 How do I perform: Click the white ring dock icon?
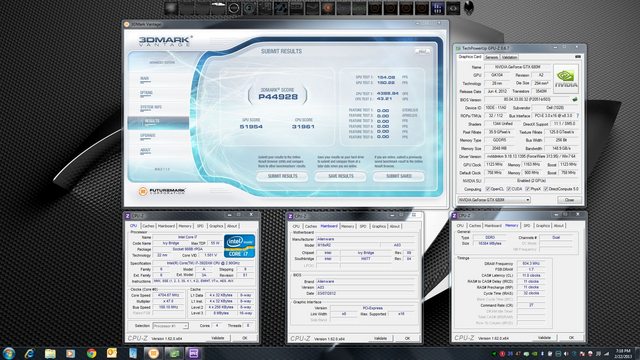tap(233, 8)
